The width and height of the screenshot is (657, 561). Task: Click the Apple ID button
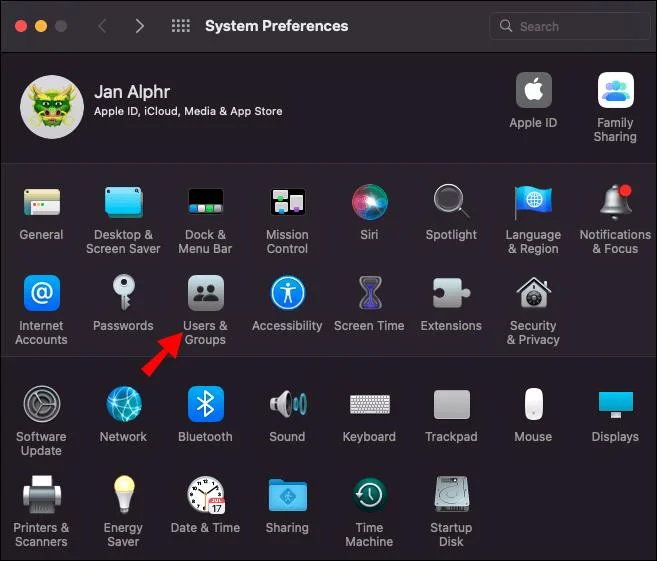click(533, 92)
